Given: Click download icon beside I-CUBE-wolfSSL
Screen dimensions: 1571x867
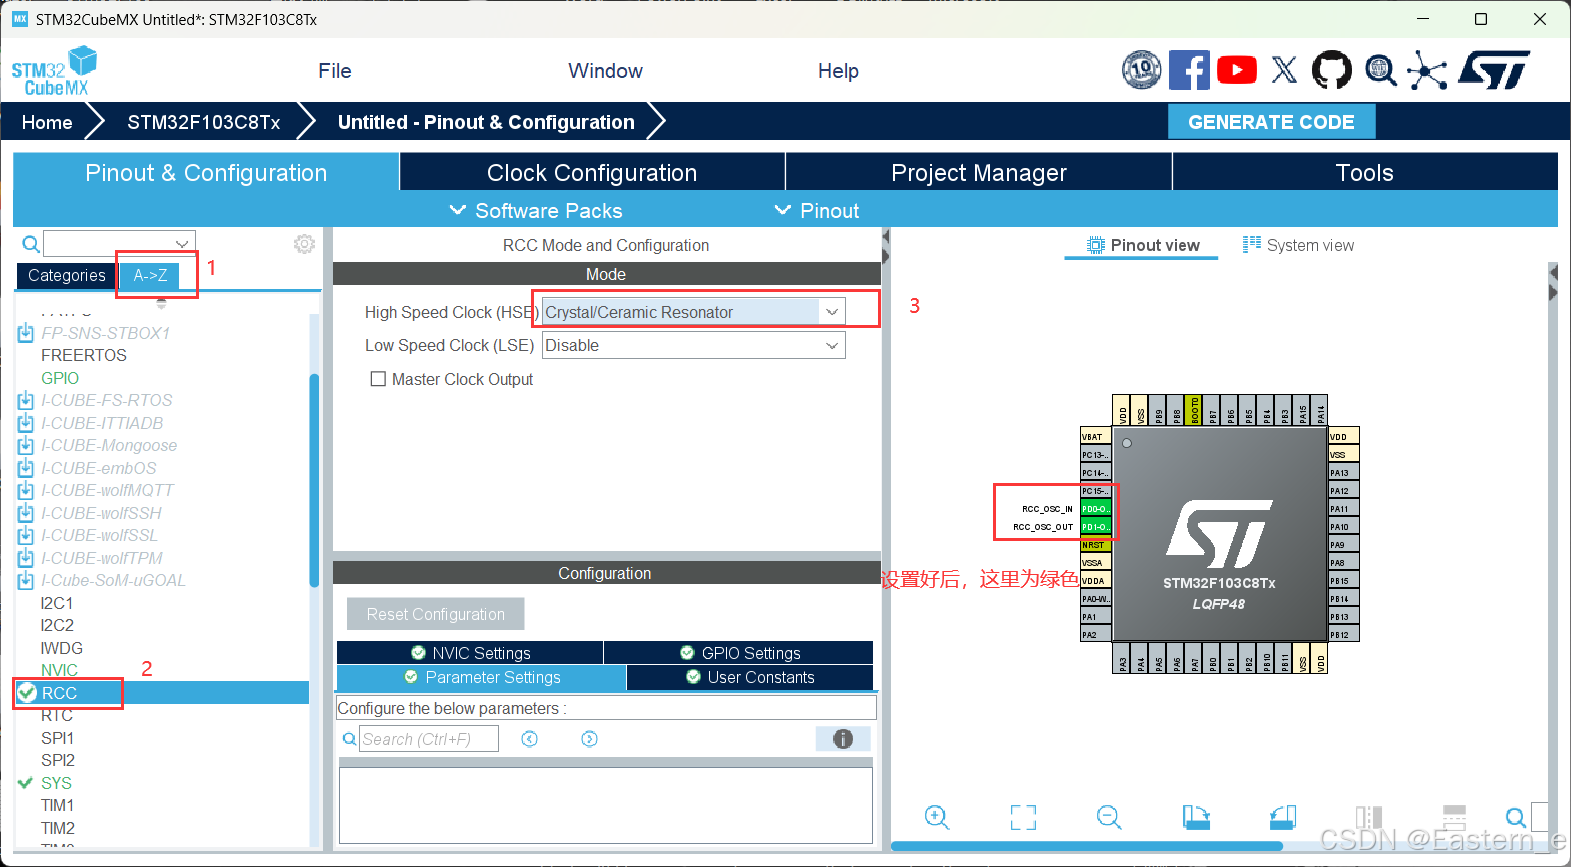Looking at the screenshot, I should (26, 535).
